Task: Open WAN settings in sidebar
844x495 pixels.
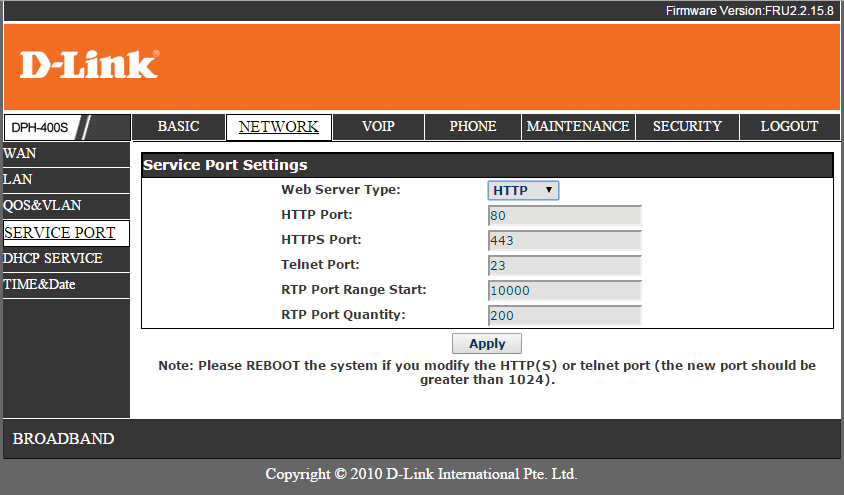Action: coord(20,154)
